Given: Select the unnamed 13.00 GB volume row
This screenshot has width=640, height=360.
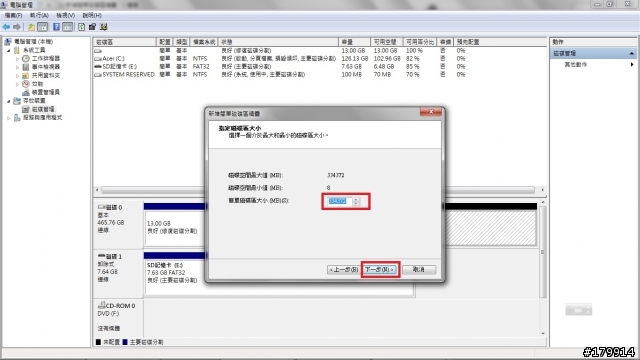Looking at the screenshot, I should tap(281, 51).
